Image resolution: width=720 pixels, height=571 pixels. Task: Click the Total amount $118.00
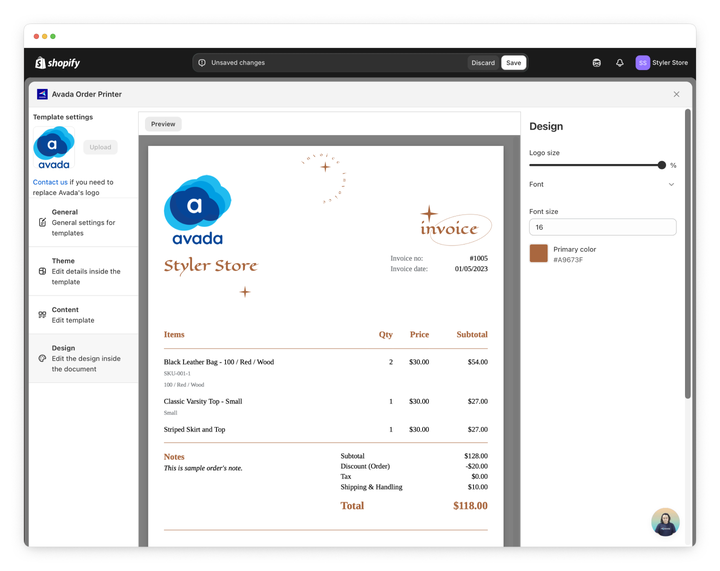[x=470, y=506]
